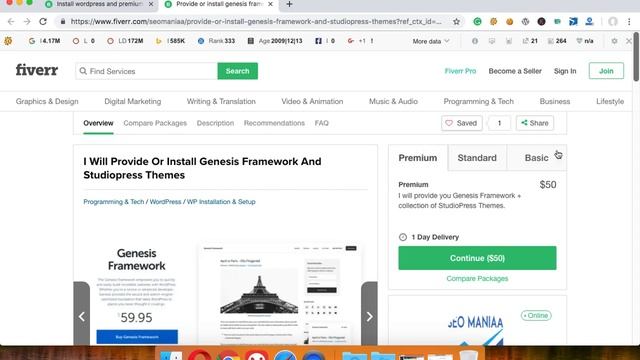Select the Overview tab
This screenshot has height=360, width=640.
[98, 123]
